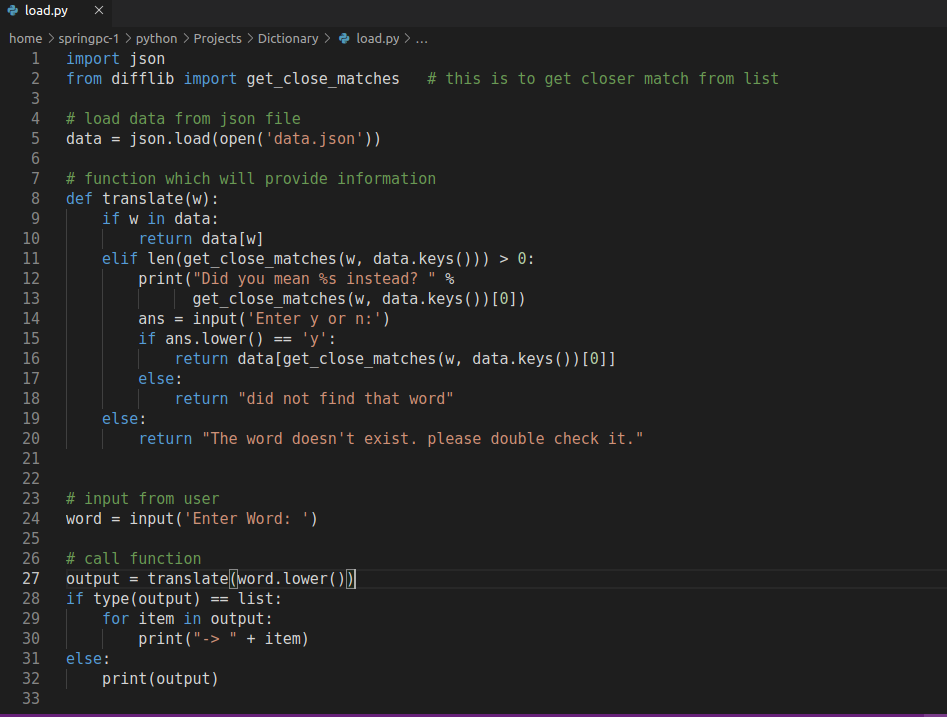This screenshot has height=717, width=947.
Task: Close the load.py tab
Action: coord(99,10)
